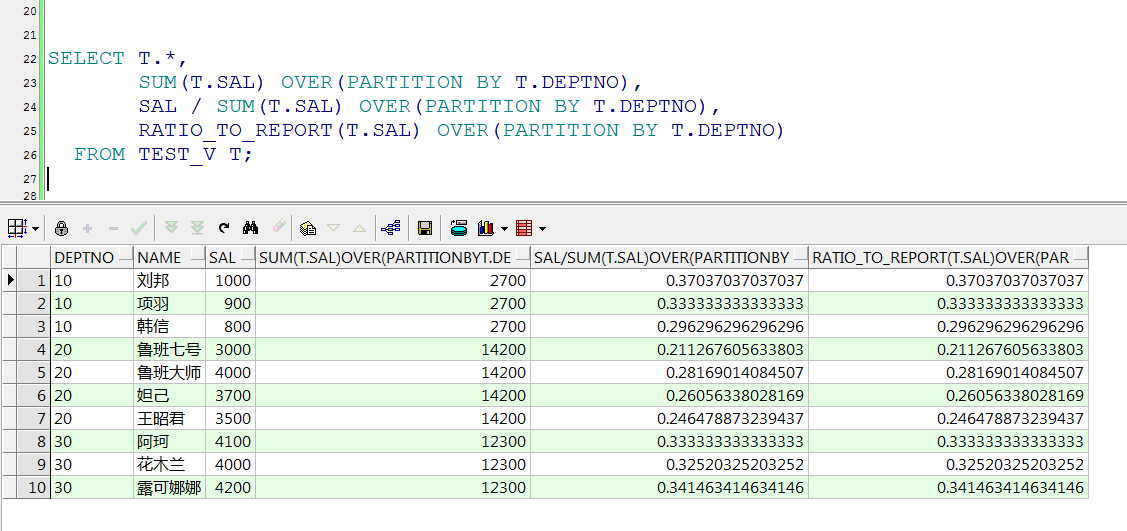Place cursor on the SELECT T.* line
This screenshot has width=1127, height=531.
117,59
